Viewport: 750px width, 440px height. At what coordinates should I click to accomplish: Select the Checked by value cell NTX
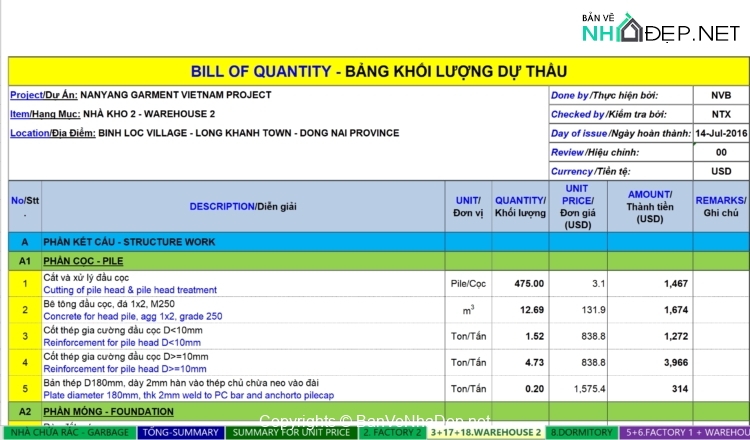pos(720,114)
